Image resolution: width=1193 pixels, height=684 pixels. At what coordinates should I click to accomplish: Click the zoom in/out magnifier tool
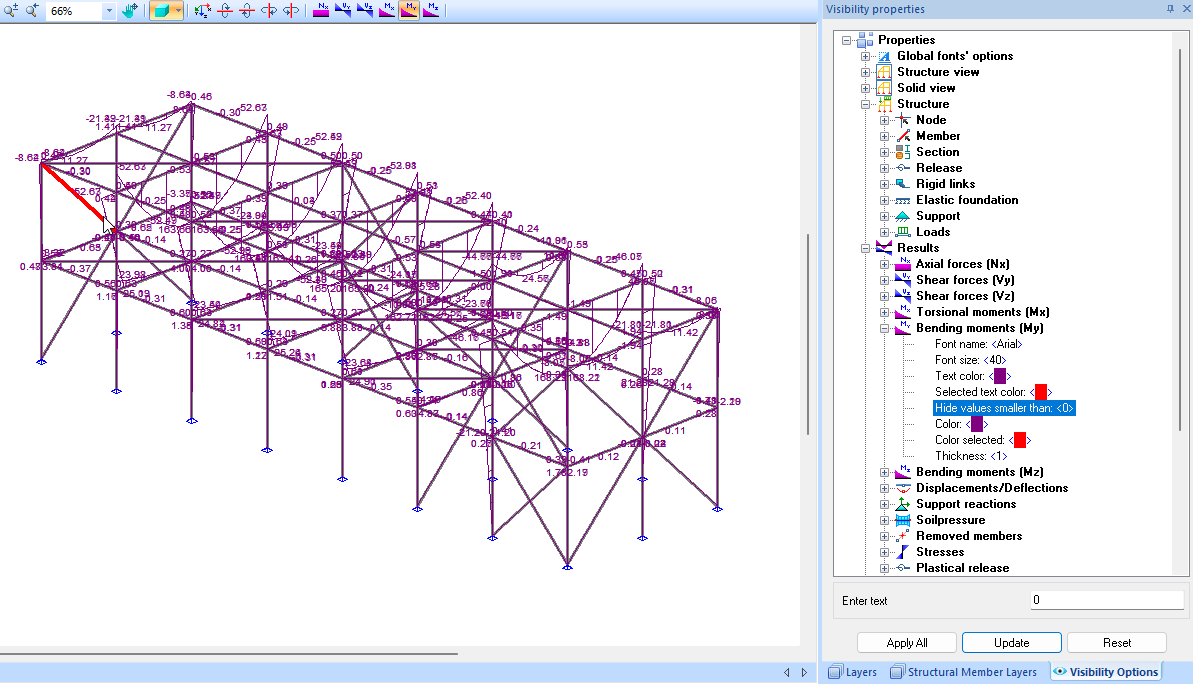point(11,11)
